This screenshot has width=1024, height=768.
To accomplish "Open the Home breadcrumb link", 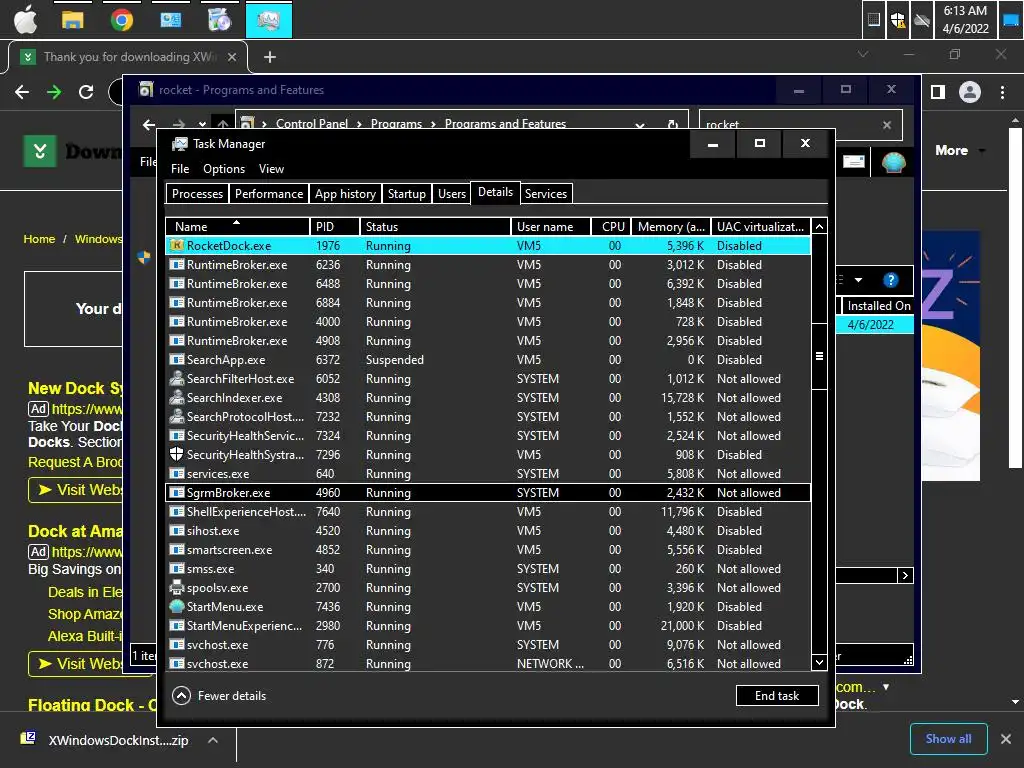I will coord(39,239).
